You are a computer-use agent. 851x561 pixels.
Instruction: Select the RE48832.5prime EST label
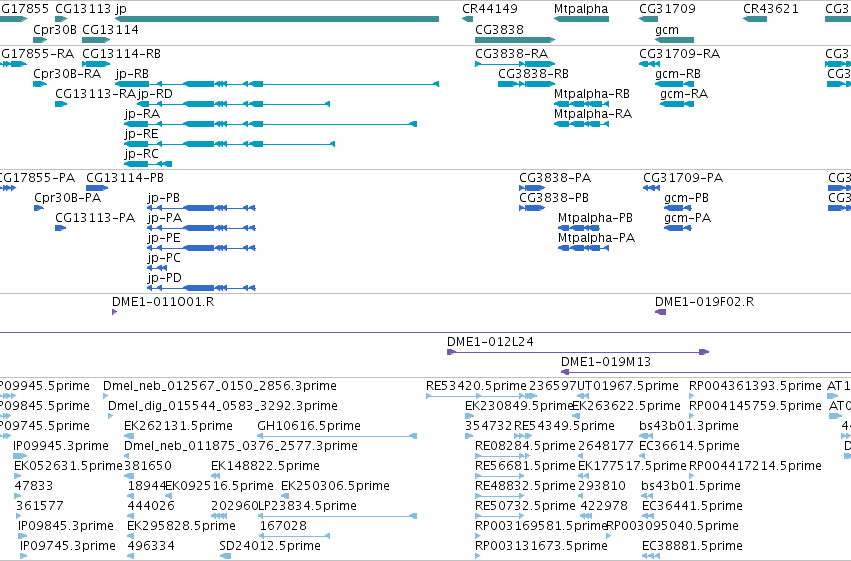point(525,487)
